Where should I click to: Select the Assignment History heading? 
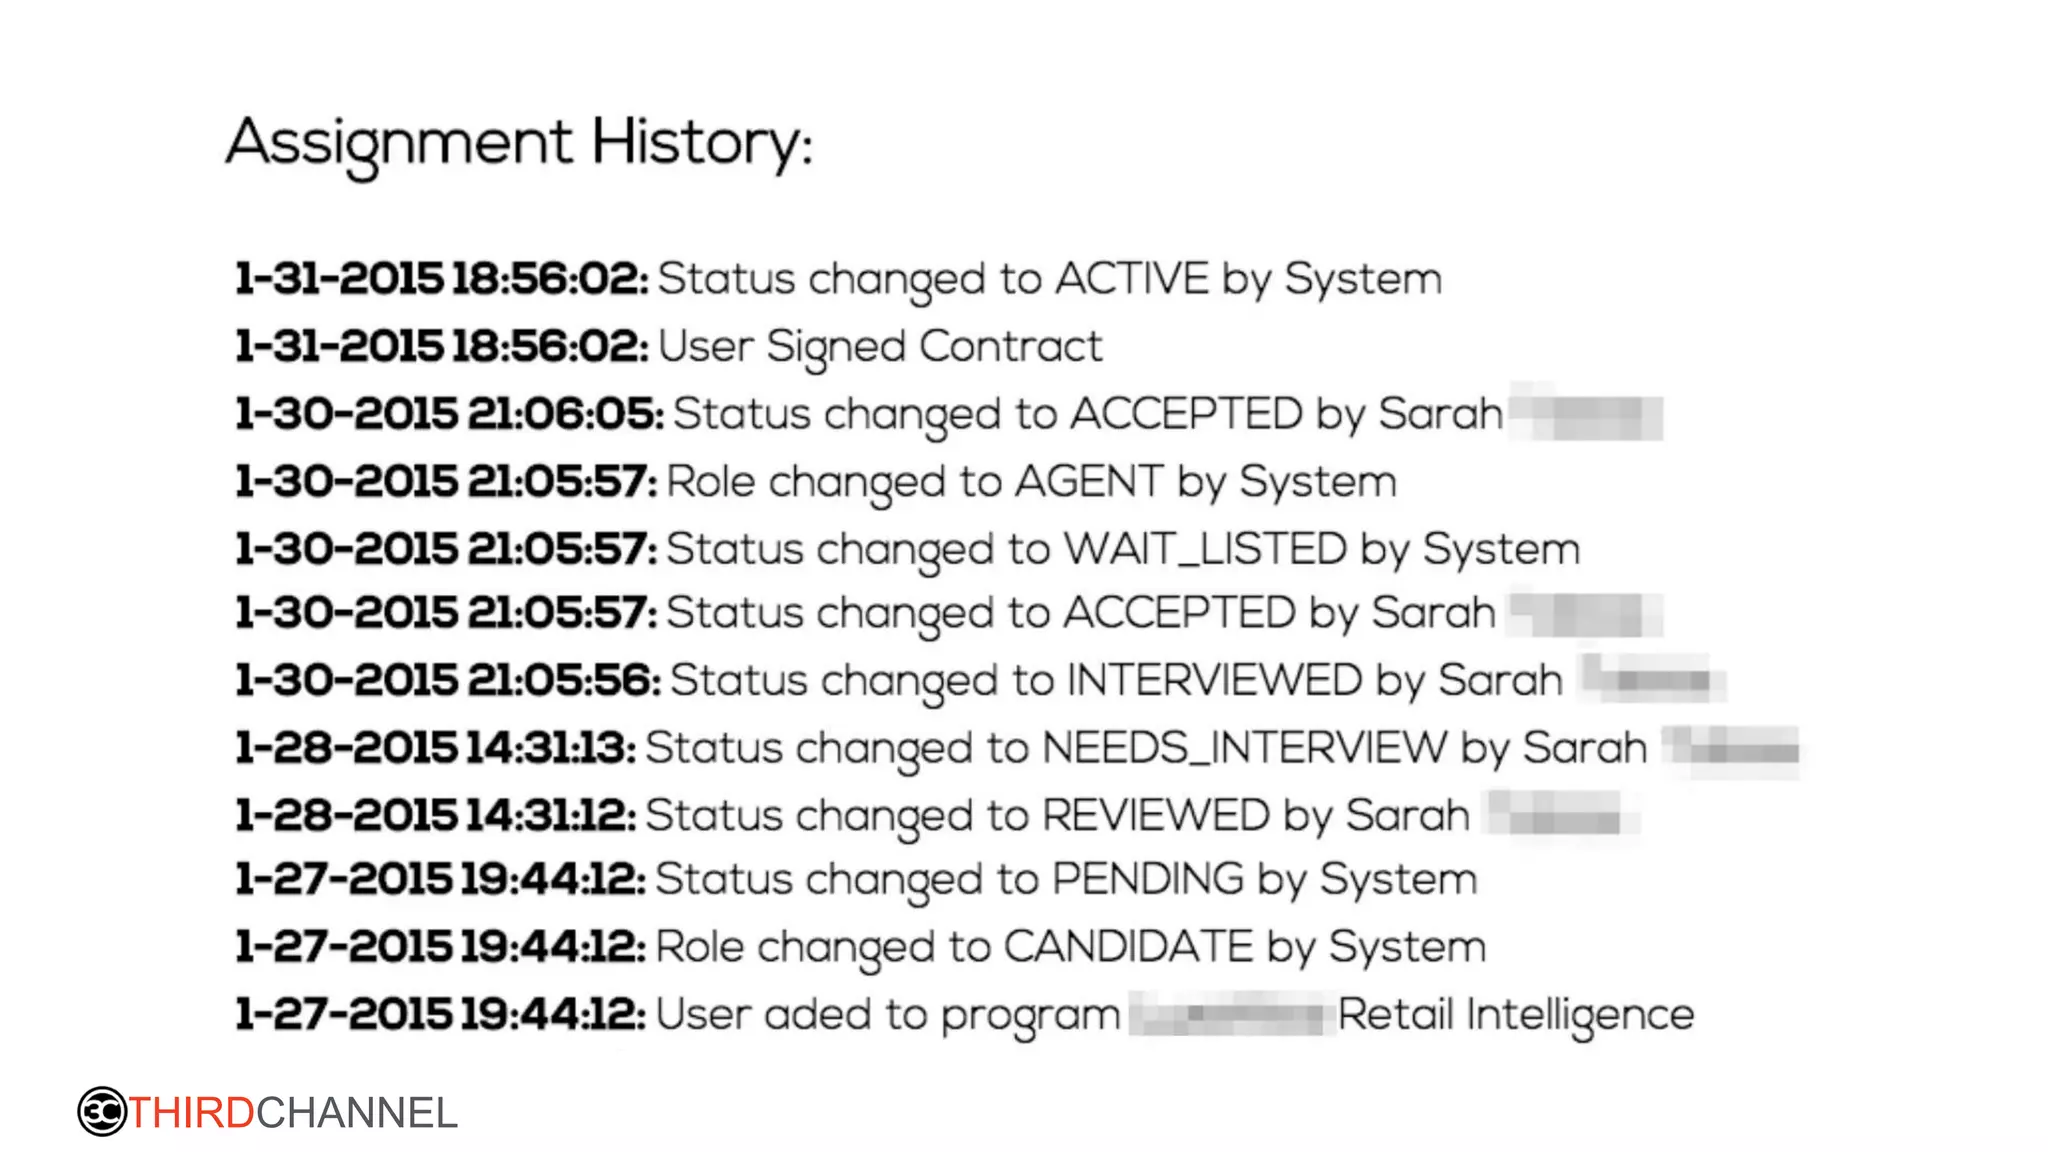(519, 143)
